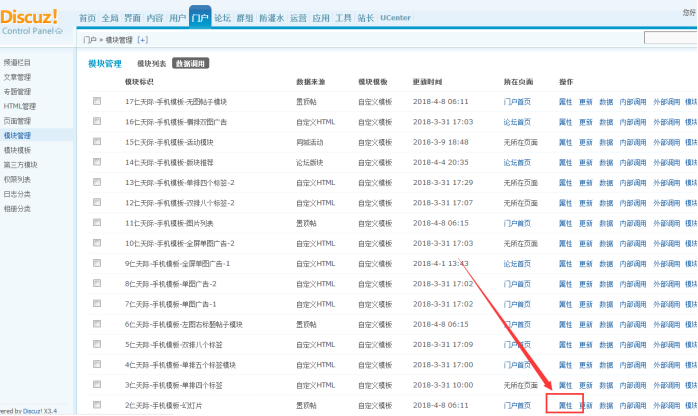The width and height of the screenshot is (698, 416).
Task: Tick the checkbox for module 17 row
Action: [x=97, y=101]
